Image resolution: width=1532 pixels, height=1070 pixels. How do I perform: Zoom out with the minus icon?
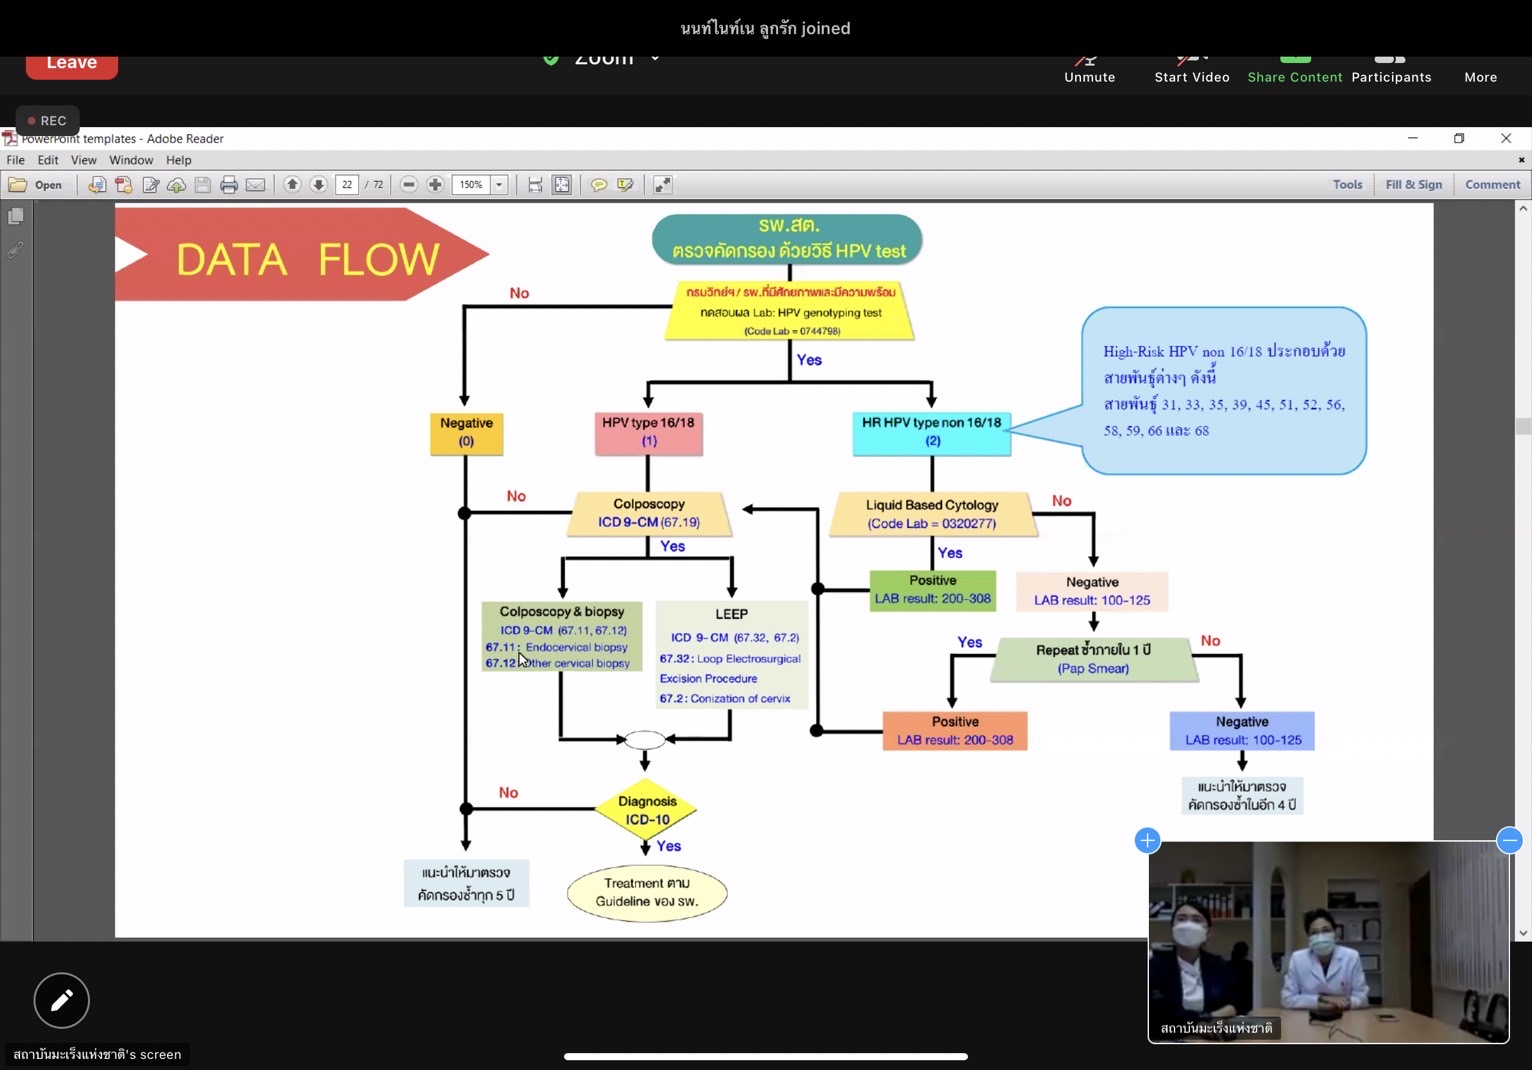coord(409,185)
